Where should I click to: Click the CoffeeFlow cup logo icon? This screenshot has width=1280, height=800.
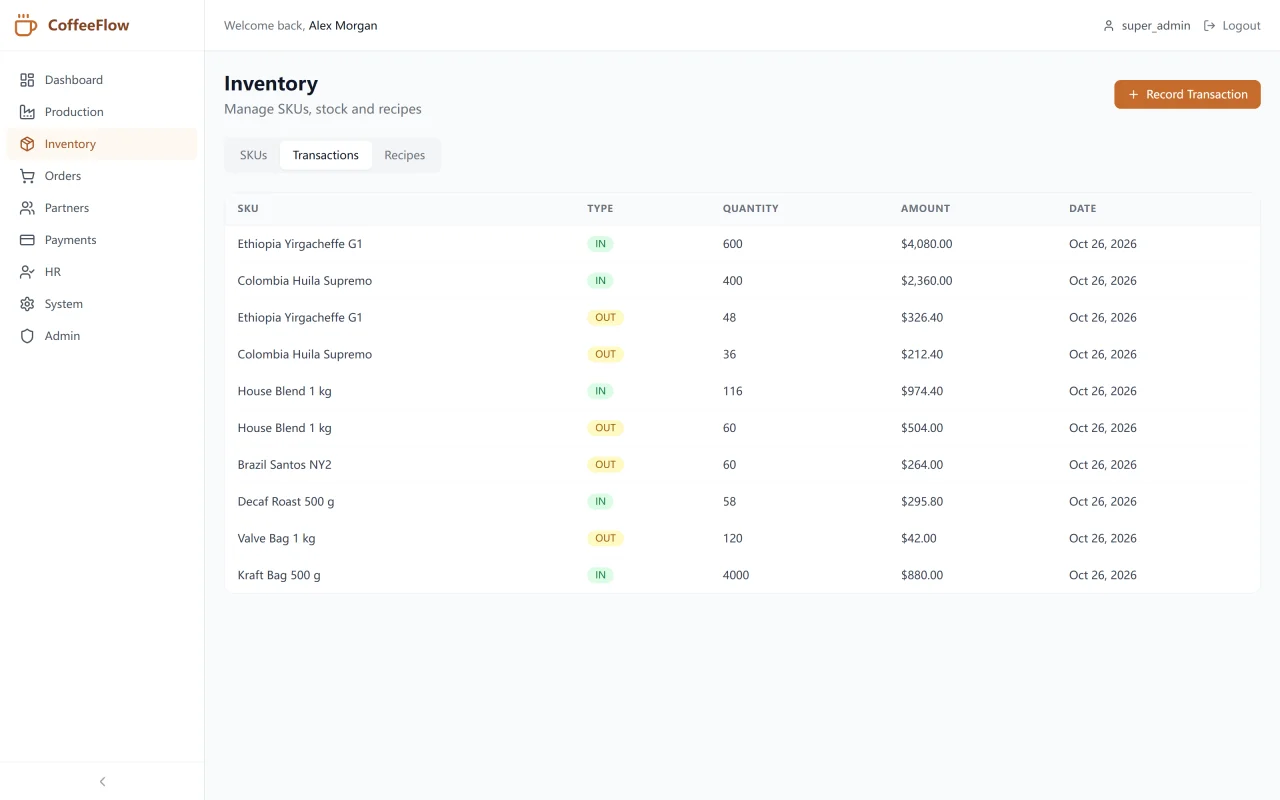26,25
